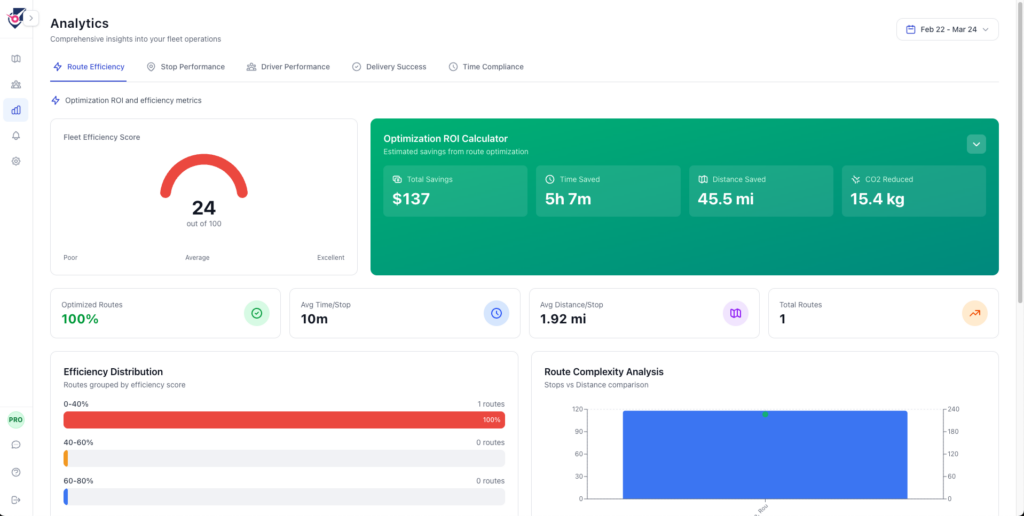Viewport: 1024px width, 516px height.
Task: Click the 60-80% efficiency bar
Action: [284, 496]
